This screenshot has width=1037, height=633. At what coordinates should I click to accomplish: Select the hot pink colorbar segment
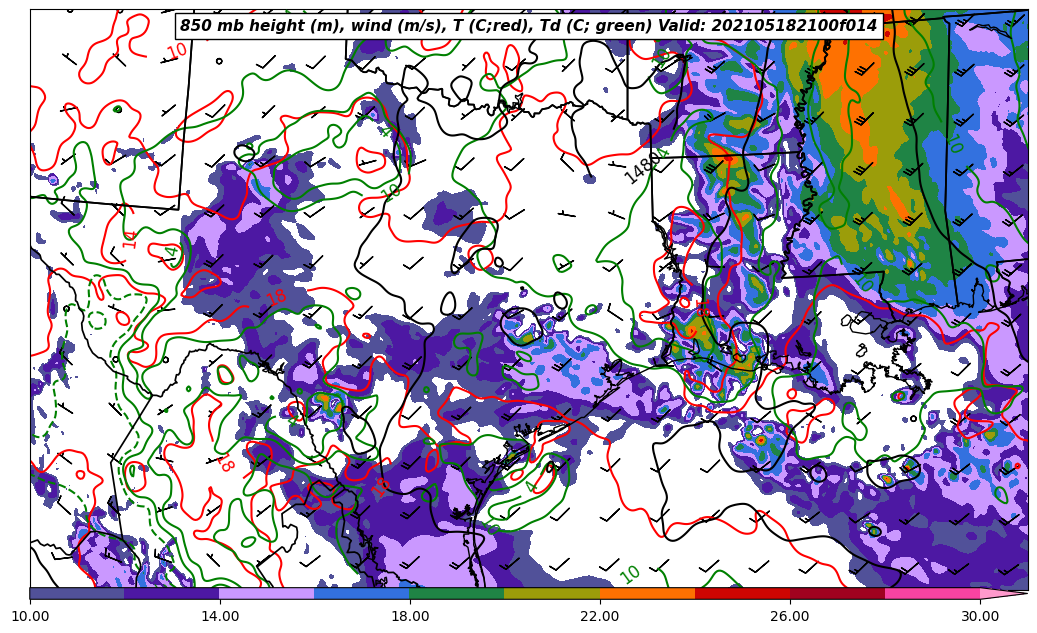coord(932,593)
